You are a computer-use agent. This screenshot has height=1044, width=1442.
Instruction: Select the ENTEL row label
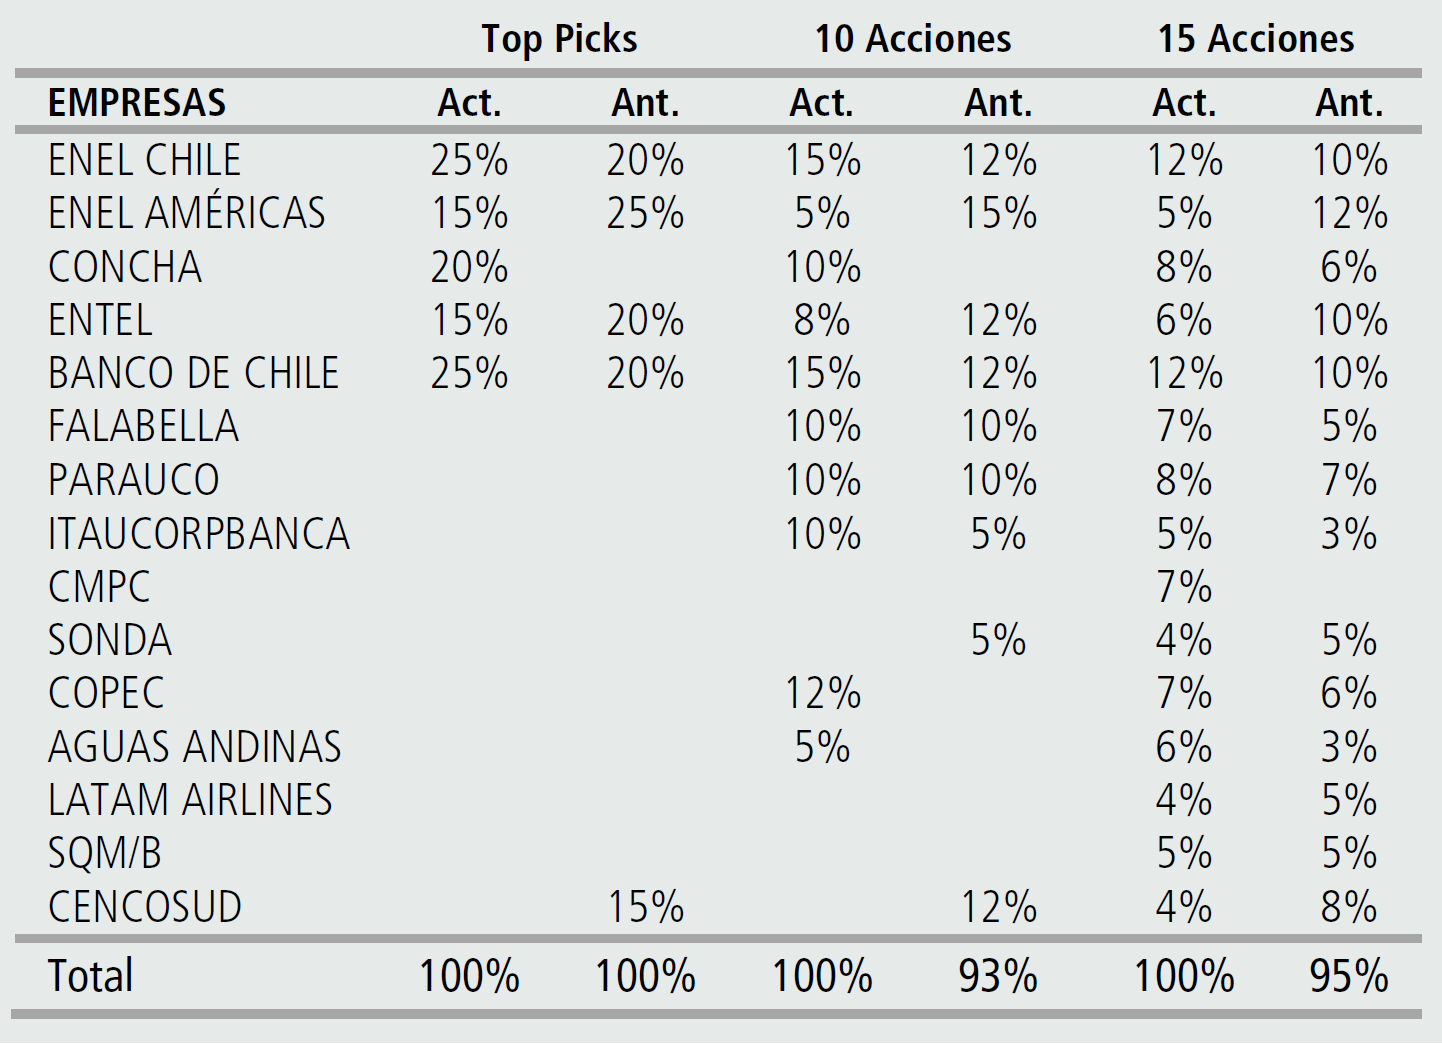[100, 320]
